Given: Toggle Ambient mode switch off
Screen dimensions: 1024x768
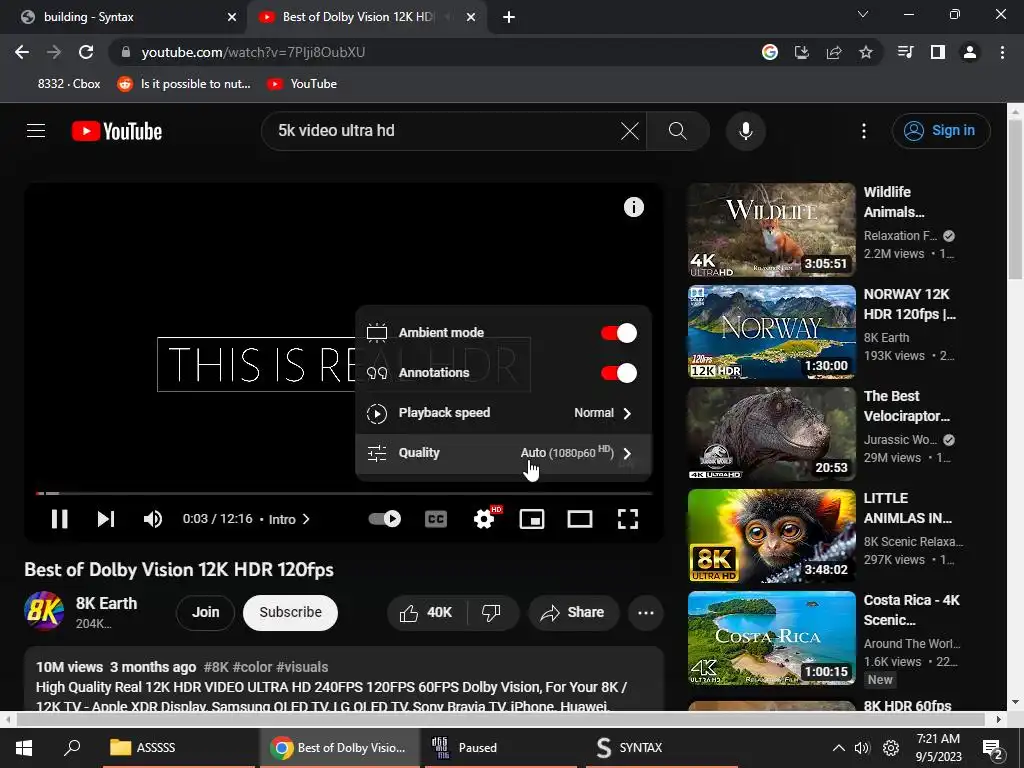Looking at the screenshot, I should (618, 333).
